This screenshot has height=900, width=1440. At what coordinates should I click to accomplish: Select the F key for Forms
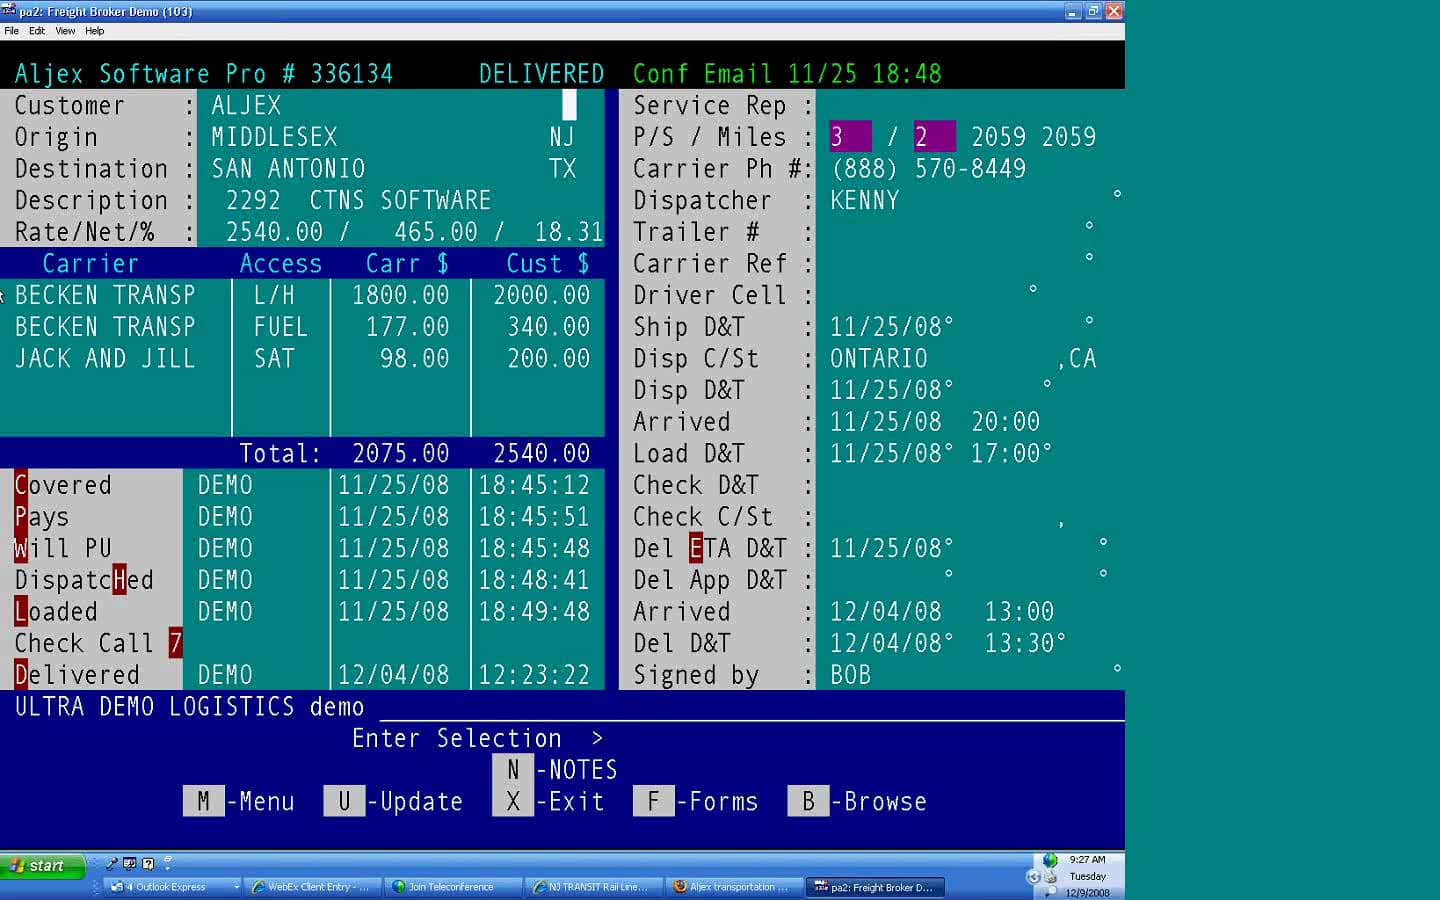pos(654,801)
